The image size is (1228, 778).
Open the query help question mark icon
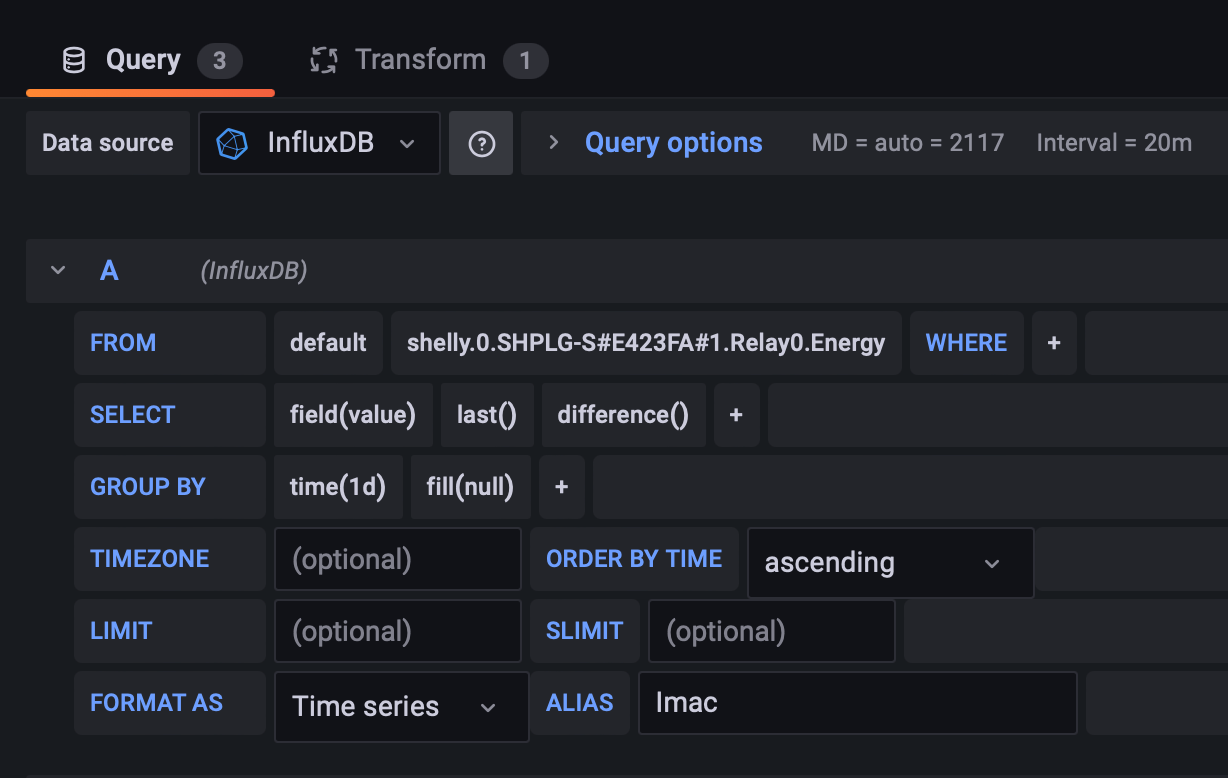click(481, 143)
